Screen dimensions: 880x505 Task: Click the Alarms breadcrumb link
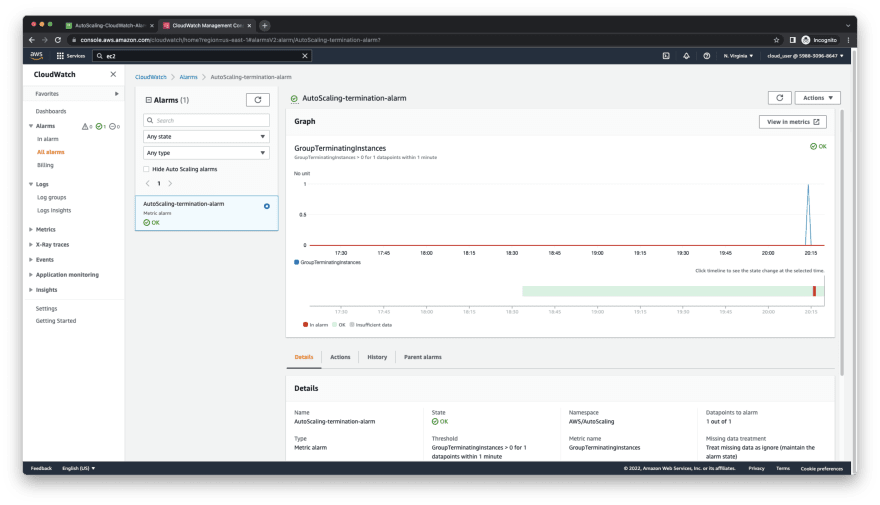pos(188,77)
